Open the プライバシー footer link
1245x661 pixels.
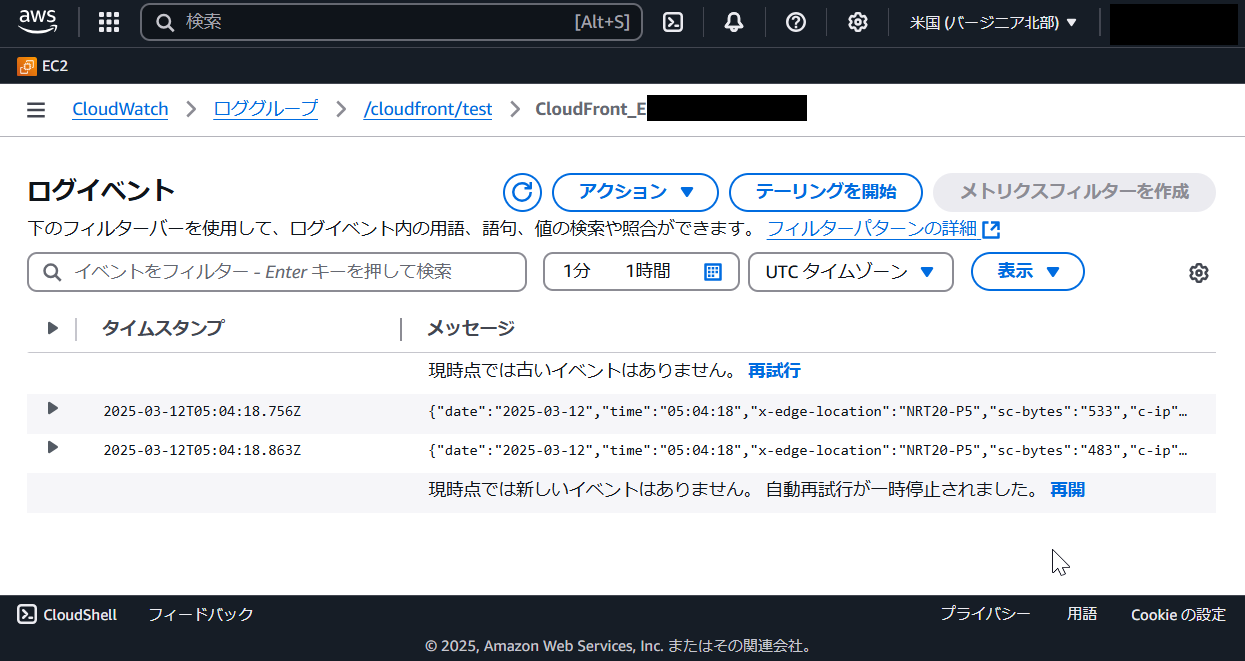(985, 614)
